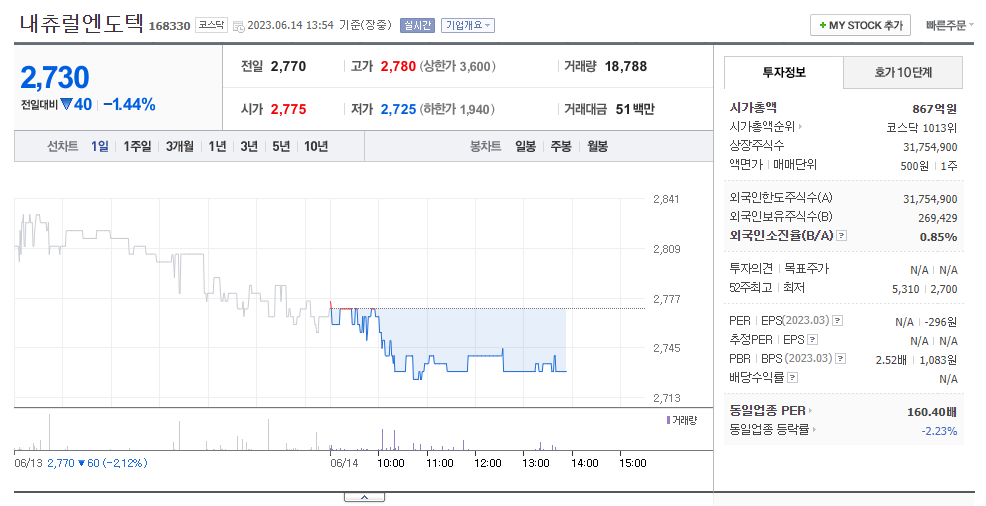Expand the 동일업종 등락률 arrow link
This screenshot has width=986, height=506.
click(x=814, y=429)
